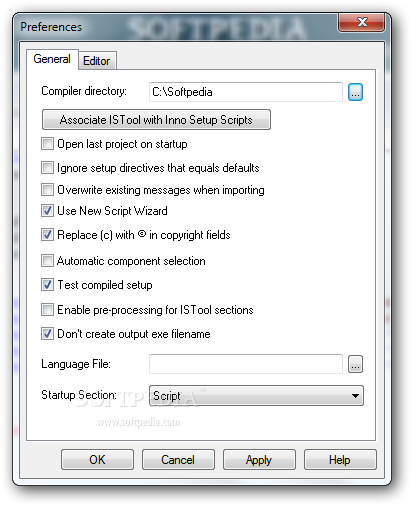This screenshot has height=506, width=412.
Task: Enable pre-processing for ISTool sections
Action: (47, 310)
